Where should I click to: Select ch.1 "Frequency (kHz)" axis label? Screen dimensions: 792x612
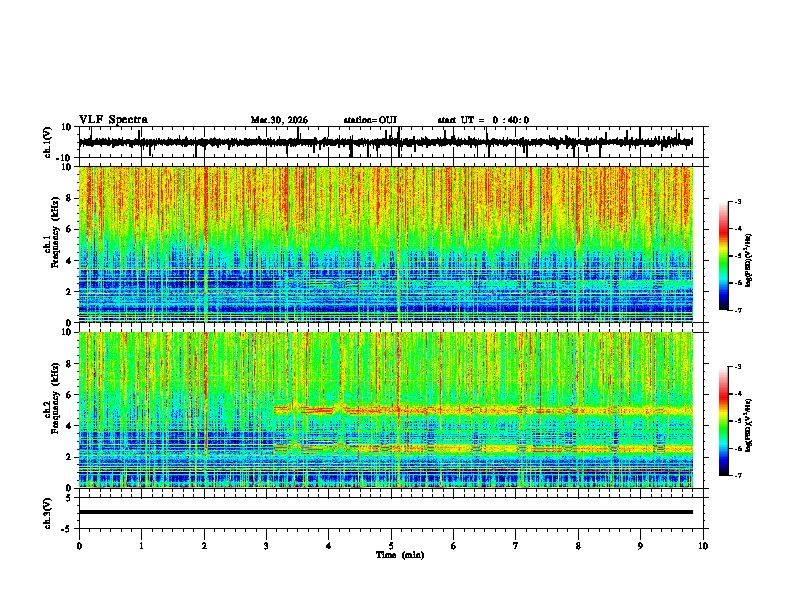tap(54, 233)
